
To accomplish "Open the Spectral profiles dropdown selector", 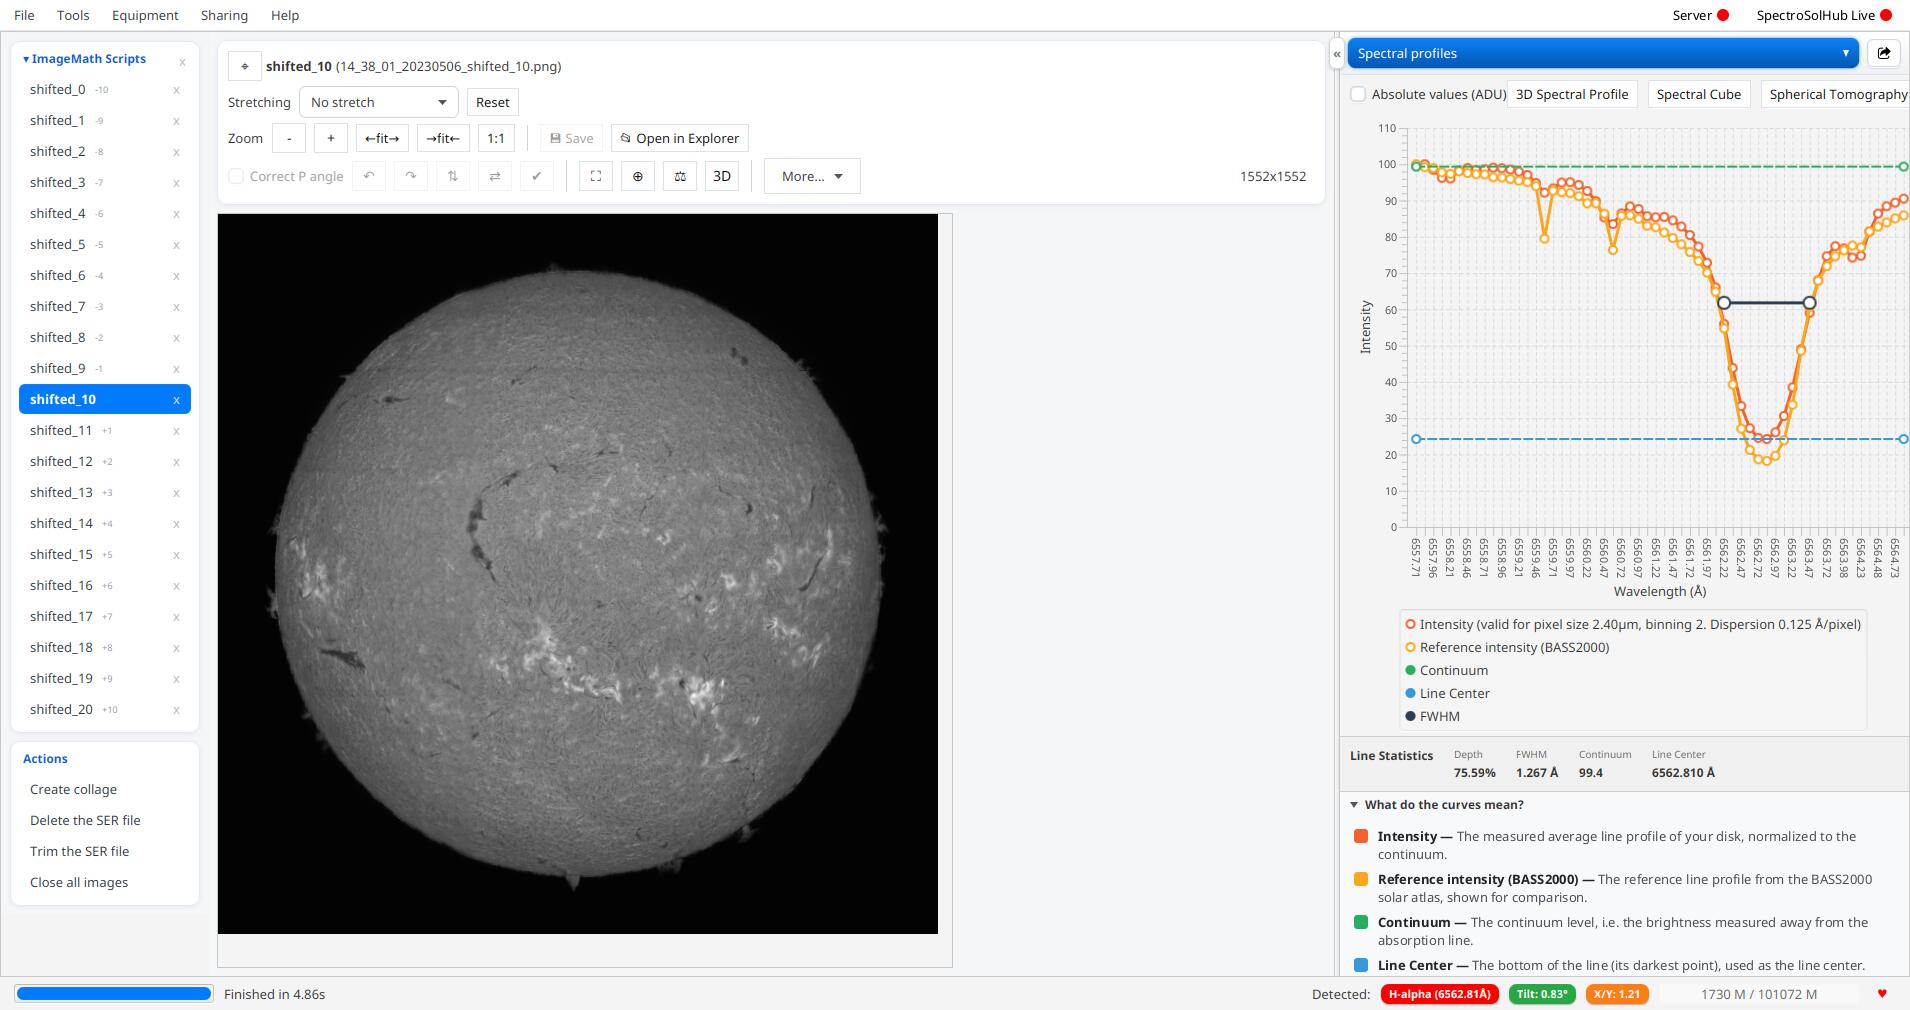I will coord(1603,53).
